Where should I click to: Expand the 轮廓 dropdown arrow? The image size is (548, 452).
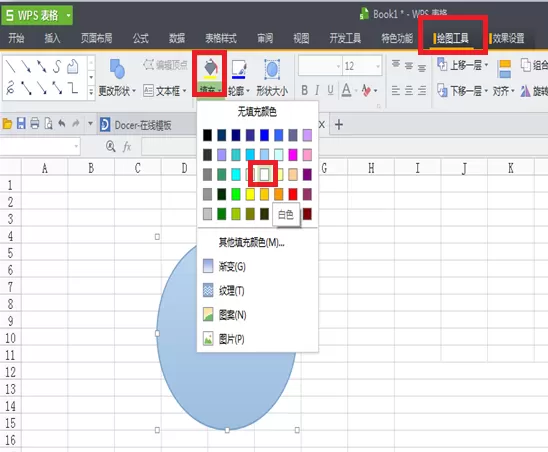(248, 91)
